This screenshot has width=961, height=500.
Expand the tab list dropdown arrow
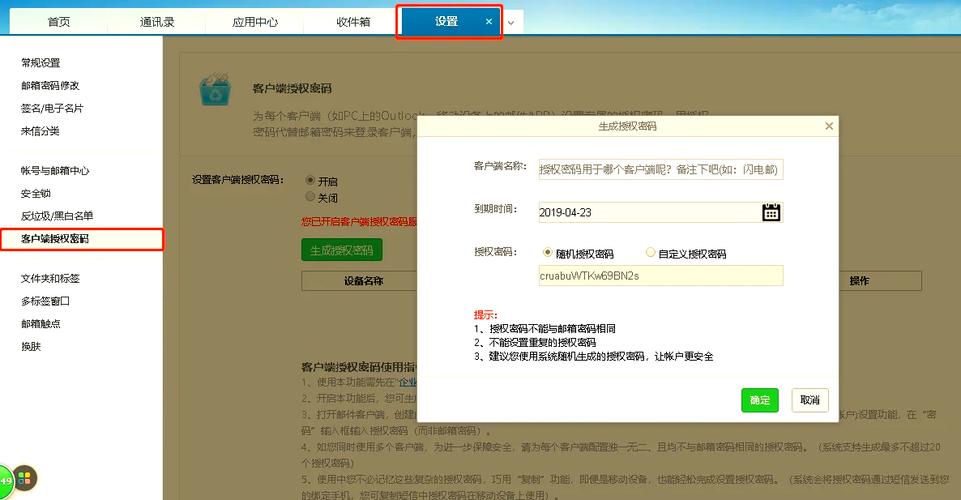tap(511, 23)
